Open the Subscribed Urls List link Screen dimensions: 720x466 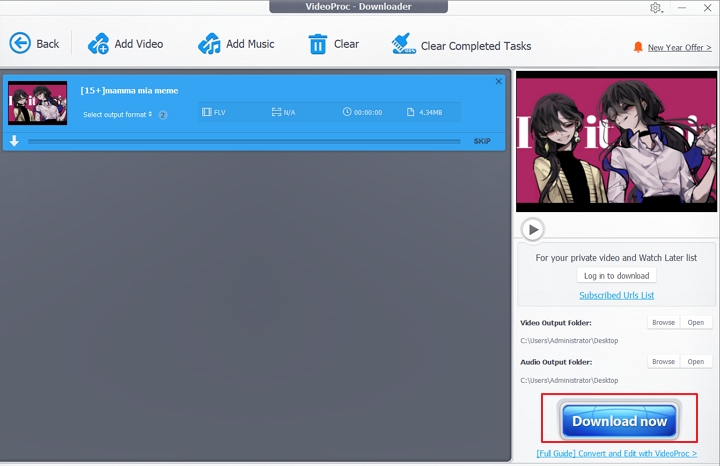point(616,295)
